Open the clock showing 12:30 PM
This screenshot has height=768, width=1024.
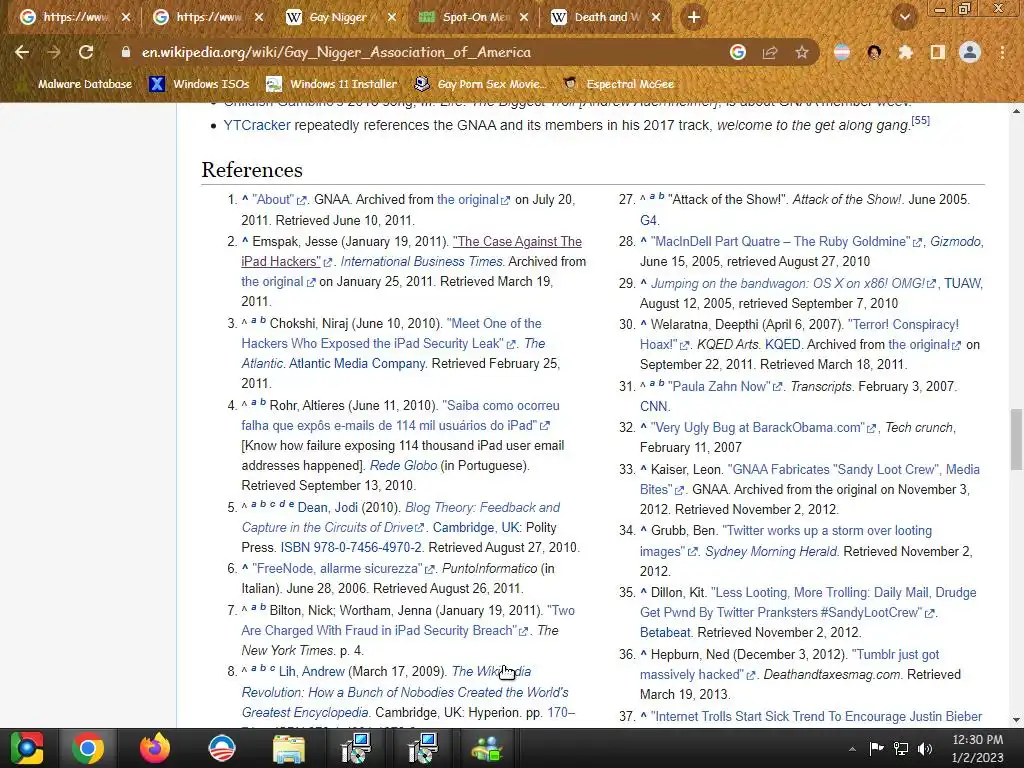(977, 749)
